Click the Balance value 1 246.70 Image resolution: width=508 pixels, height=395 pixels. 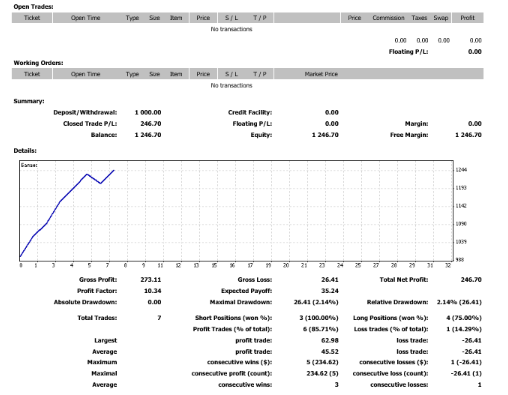click(x=148, y=135)
